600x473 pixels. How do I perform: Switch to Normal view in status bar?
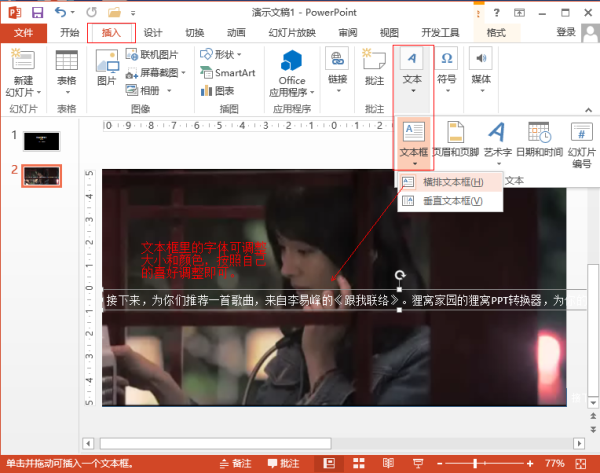click(329, 463)
